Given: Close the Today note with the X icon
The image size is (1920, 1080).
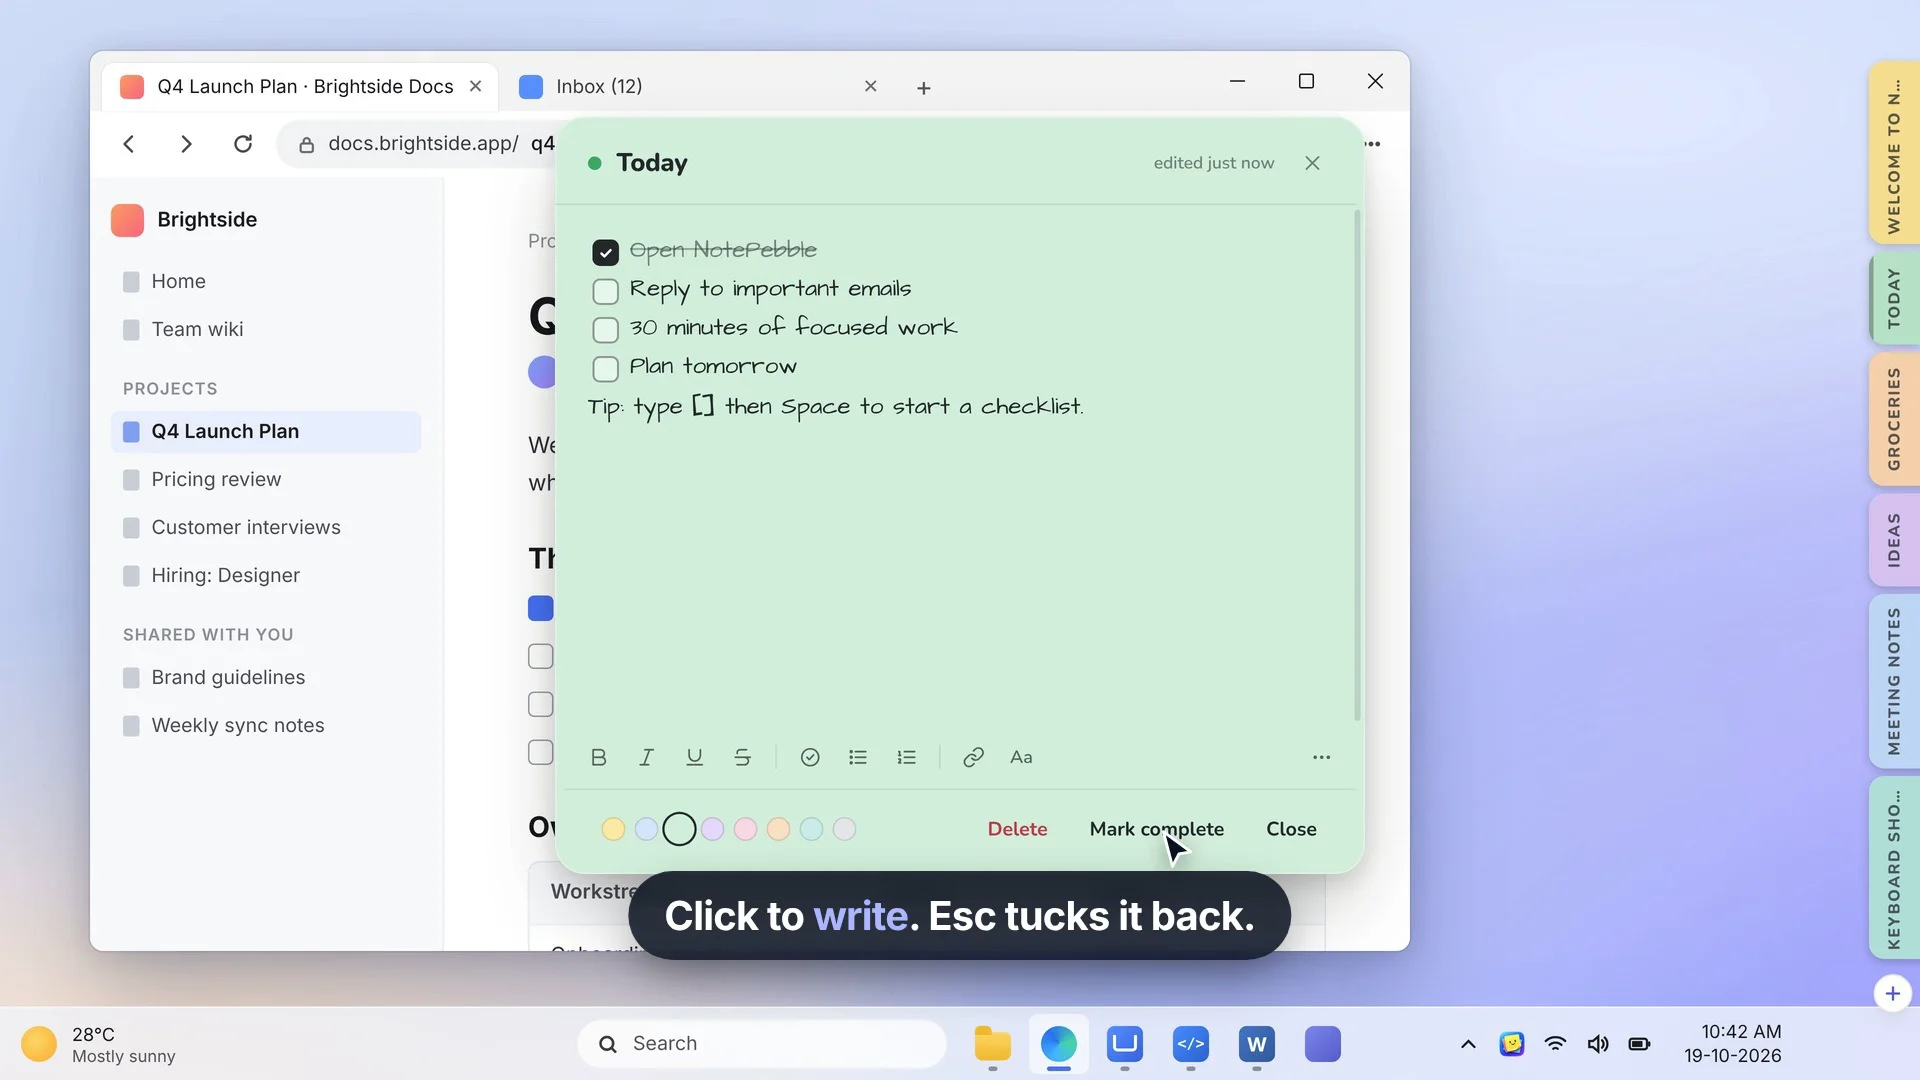Looking at the screenshot, I should point(1312,163).
